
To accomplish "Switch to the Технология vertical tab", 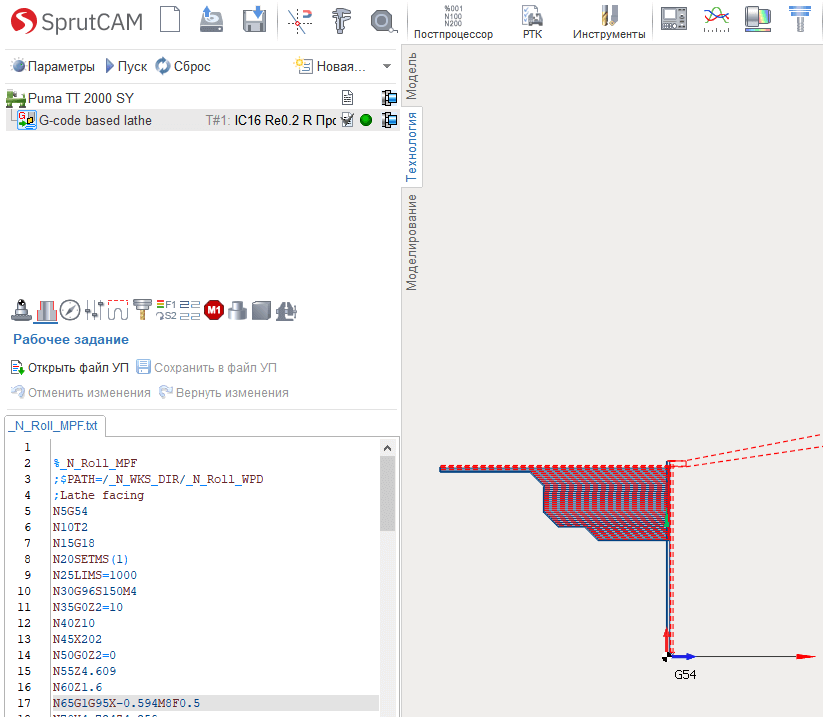I will click(x=411, y=147).
